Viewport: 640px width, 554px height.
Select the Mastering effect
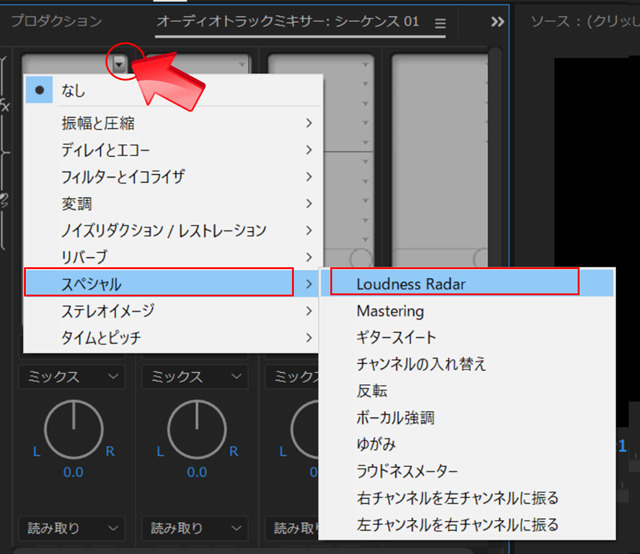point(467,311)
